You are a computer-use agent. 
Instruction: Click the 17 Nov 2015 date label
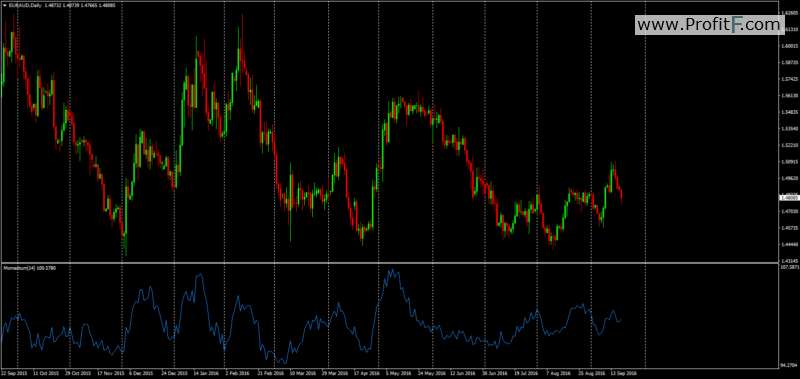click(111, 373)
